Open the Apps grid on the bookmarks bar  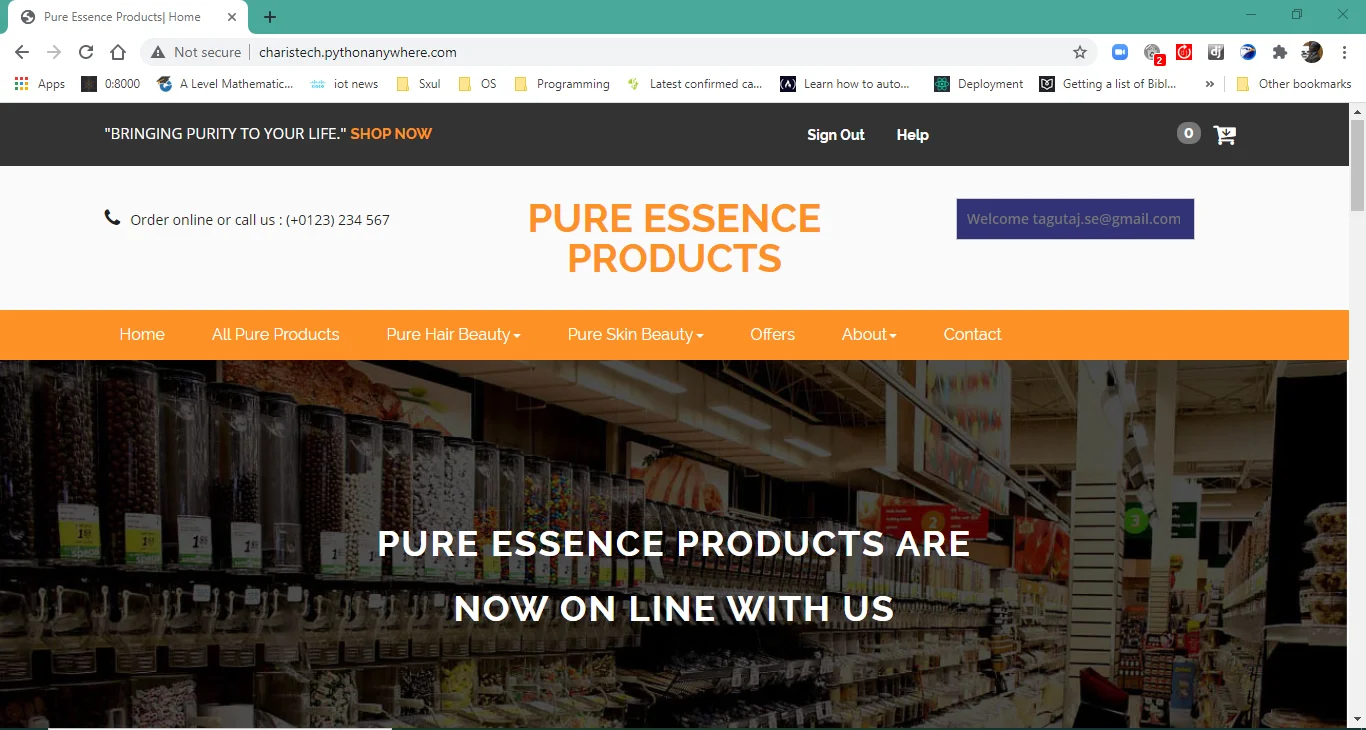(x=21, y=84)
